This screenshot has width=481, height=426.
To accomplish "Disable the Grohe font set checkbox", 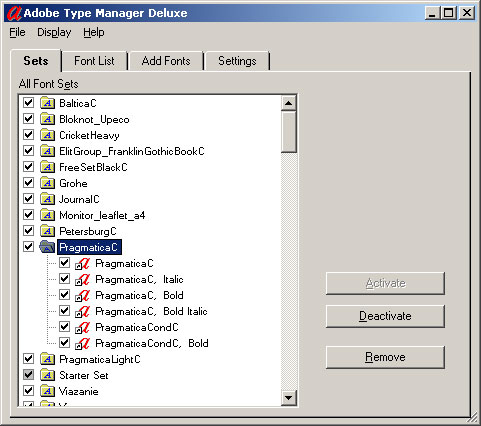I will [29, 183].
